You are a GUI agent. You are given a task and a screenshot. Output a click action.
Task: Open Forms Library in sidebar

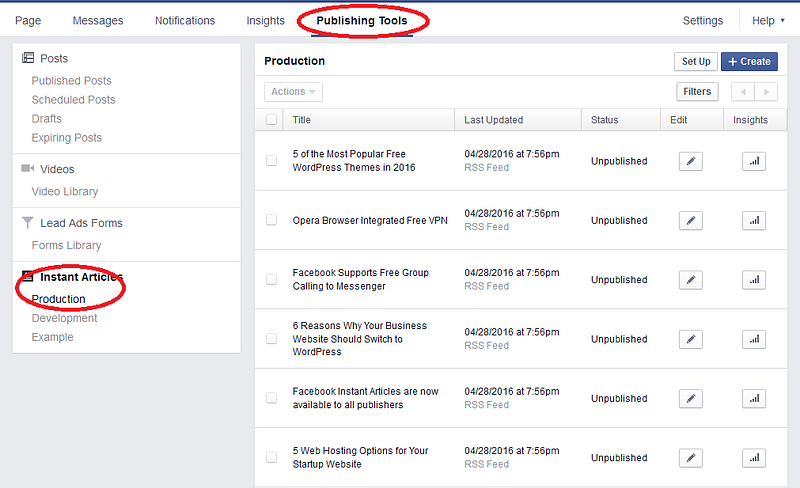[66, 246]
